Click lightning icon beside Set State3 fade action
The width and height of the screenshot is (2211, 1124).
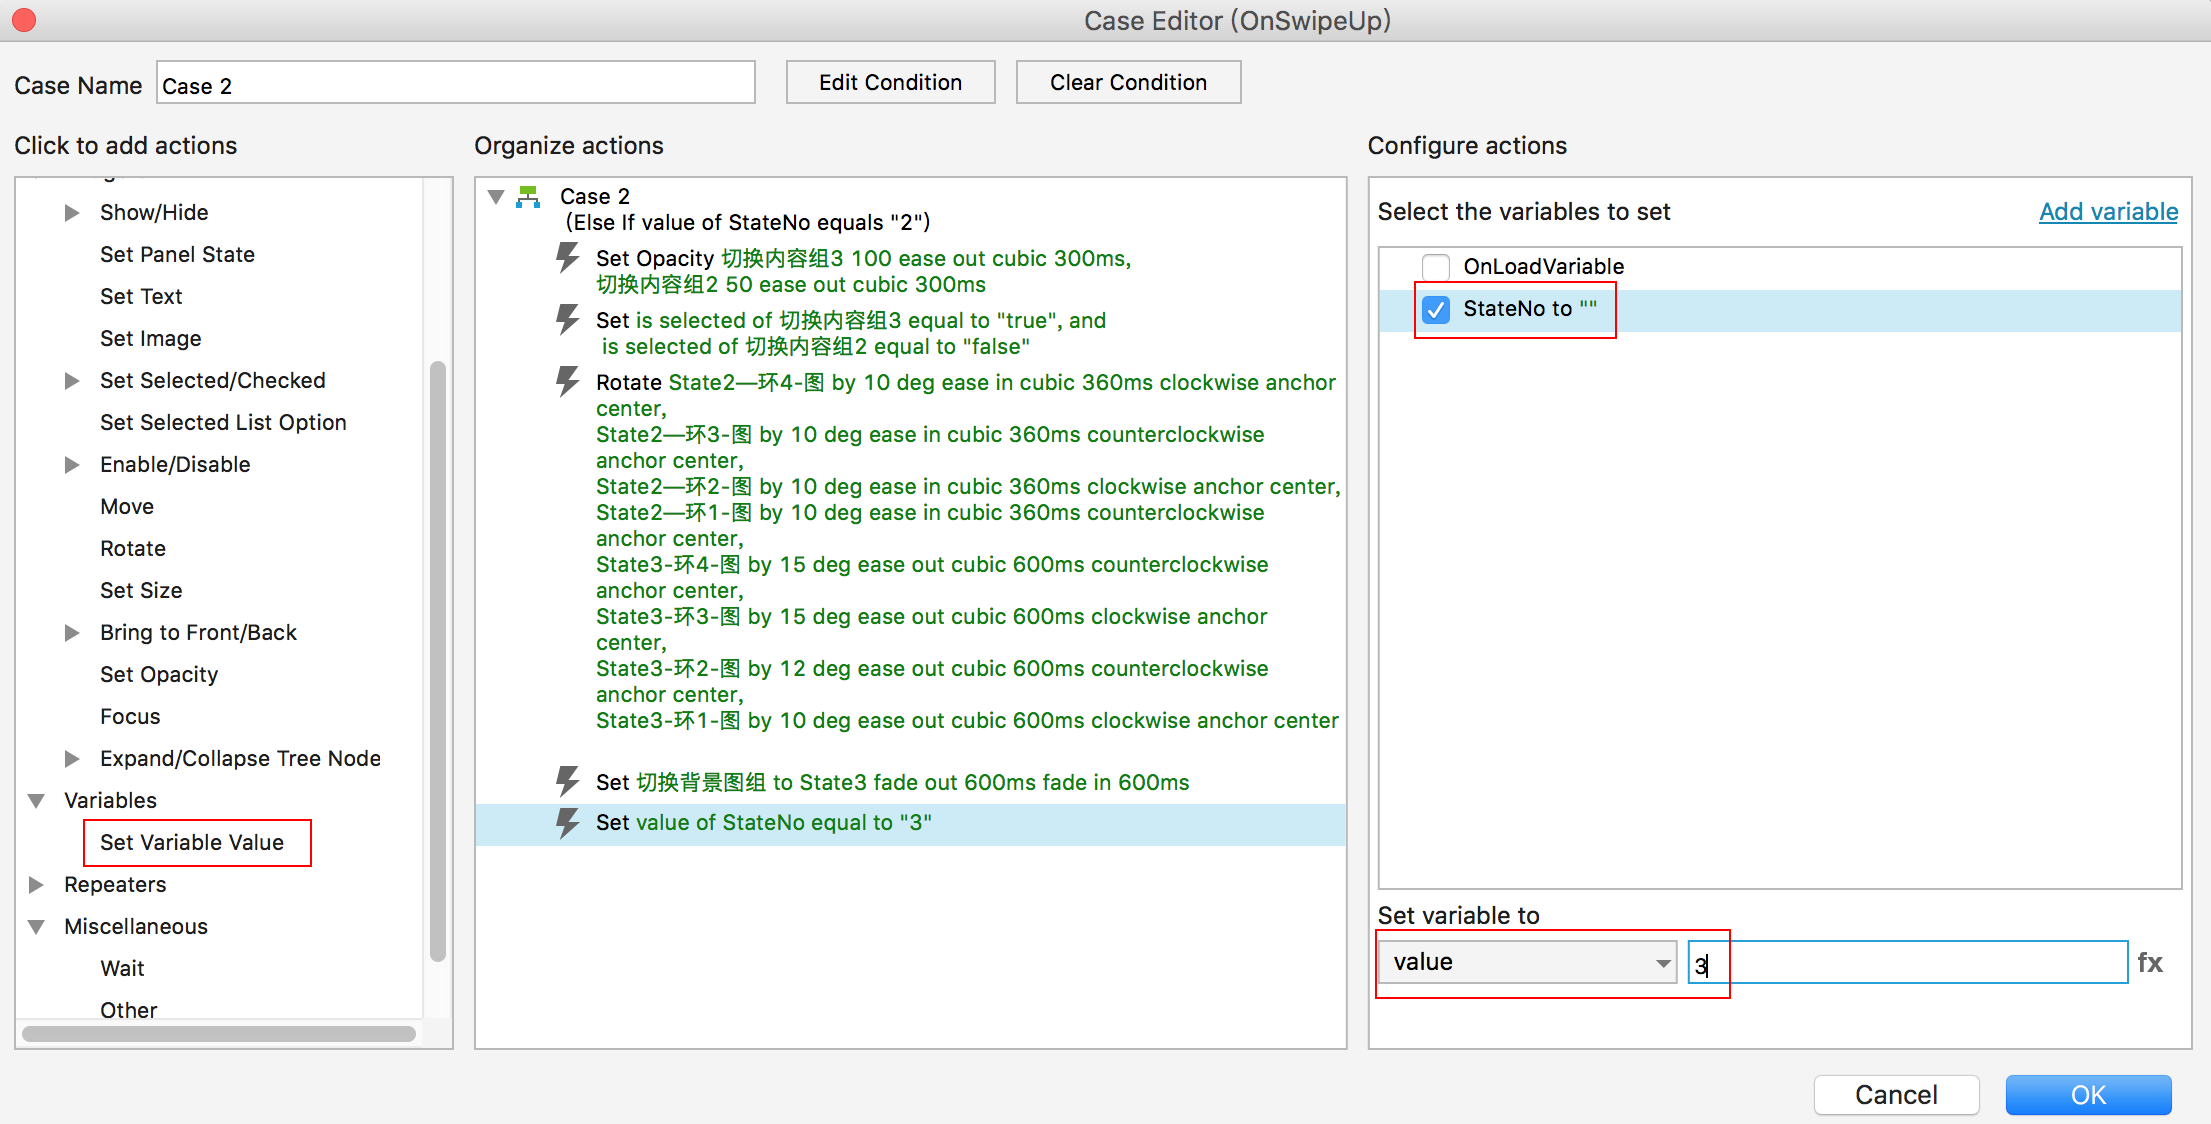(567, 781)
